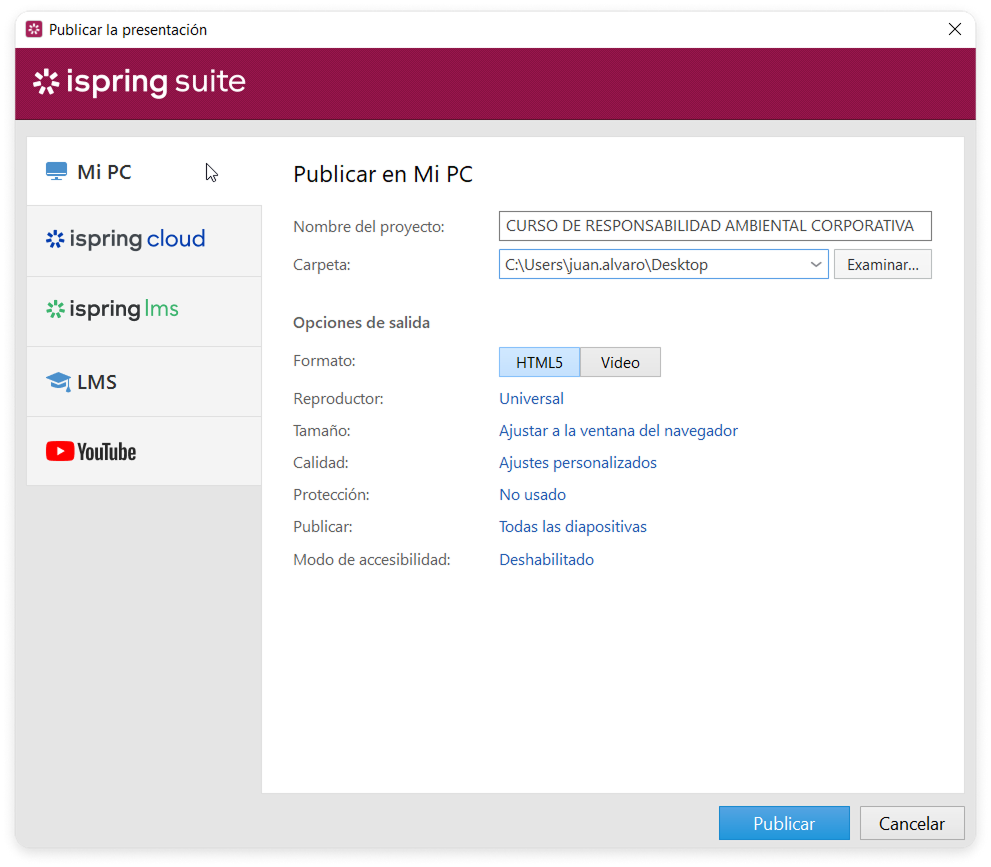Open the Universal player settings link
This screenshot has height=867, width=991.
(531, 399)
